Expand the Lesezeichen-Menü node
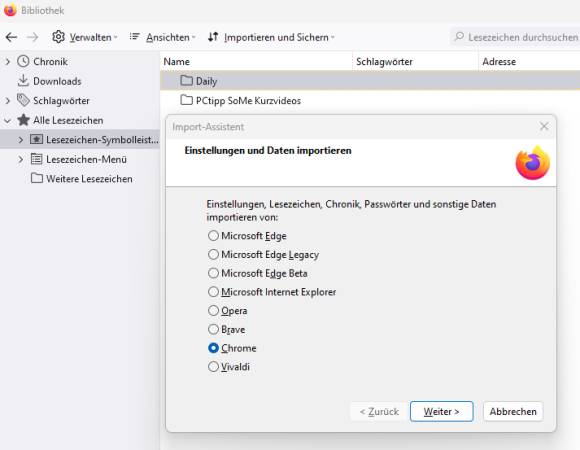580x450 pixels. (21, 159)
